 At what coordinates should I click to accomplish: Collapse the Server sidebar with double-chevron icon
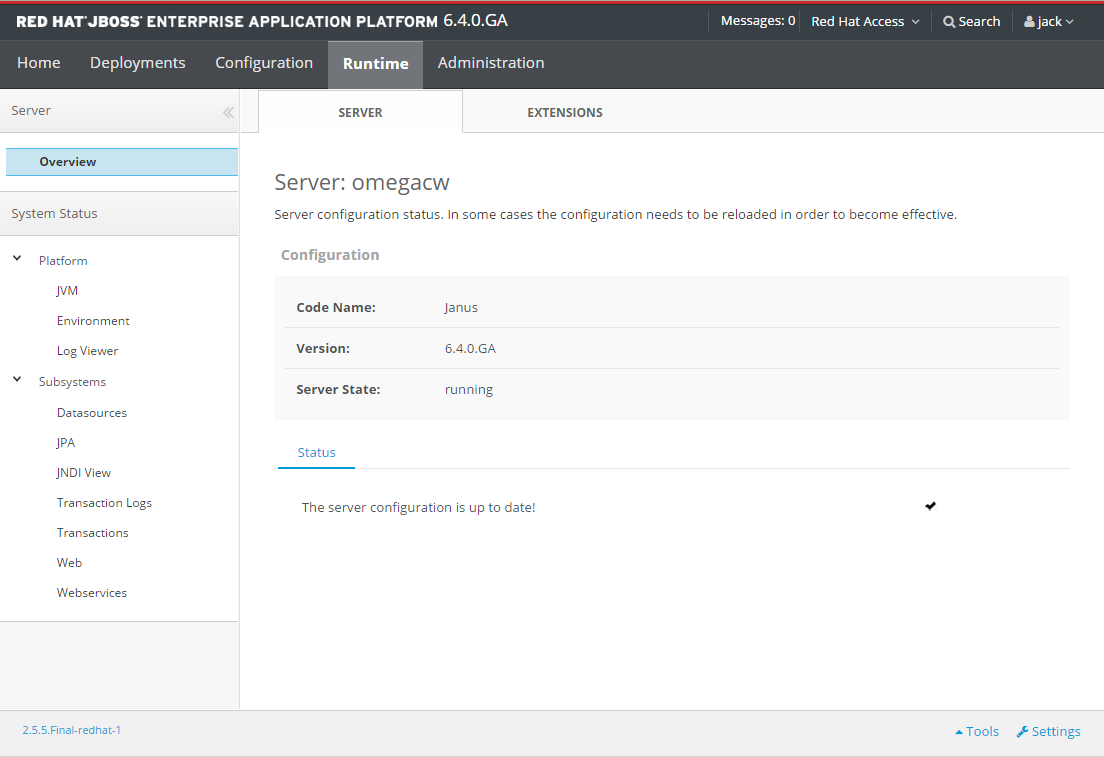tap(228, 112)
